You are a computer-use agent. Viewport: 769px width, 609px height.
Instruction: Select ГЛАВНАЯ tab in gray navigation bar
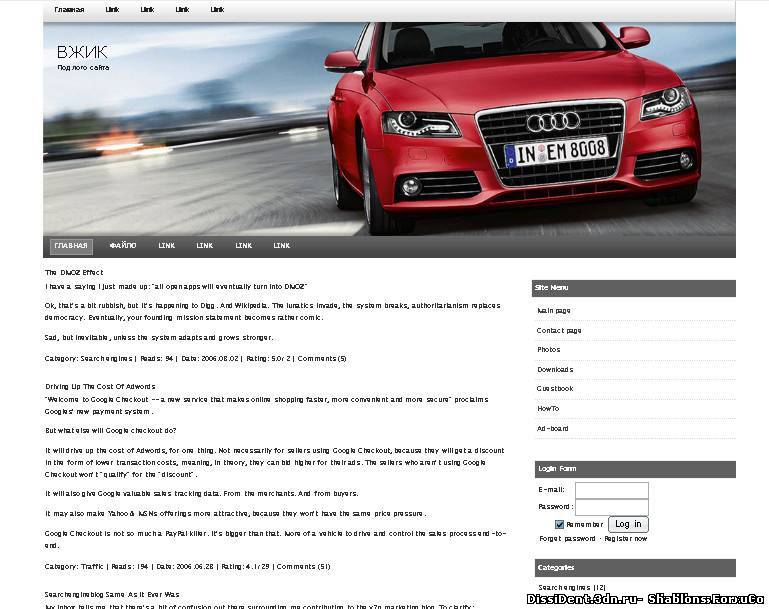pos(71,246)
